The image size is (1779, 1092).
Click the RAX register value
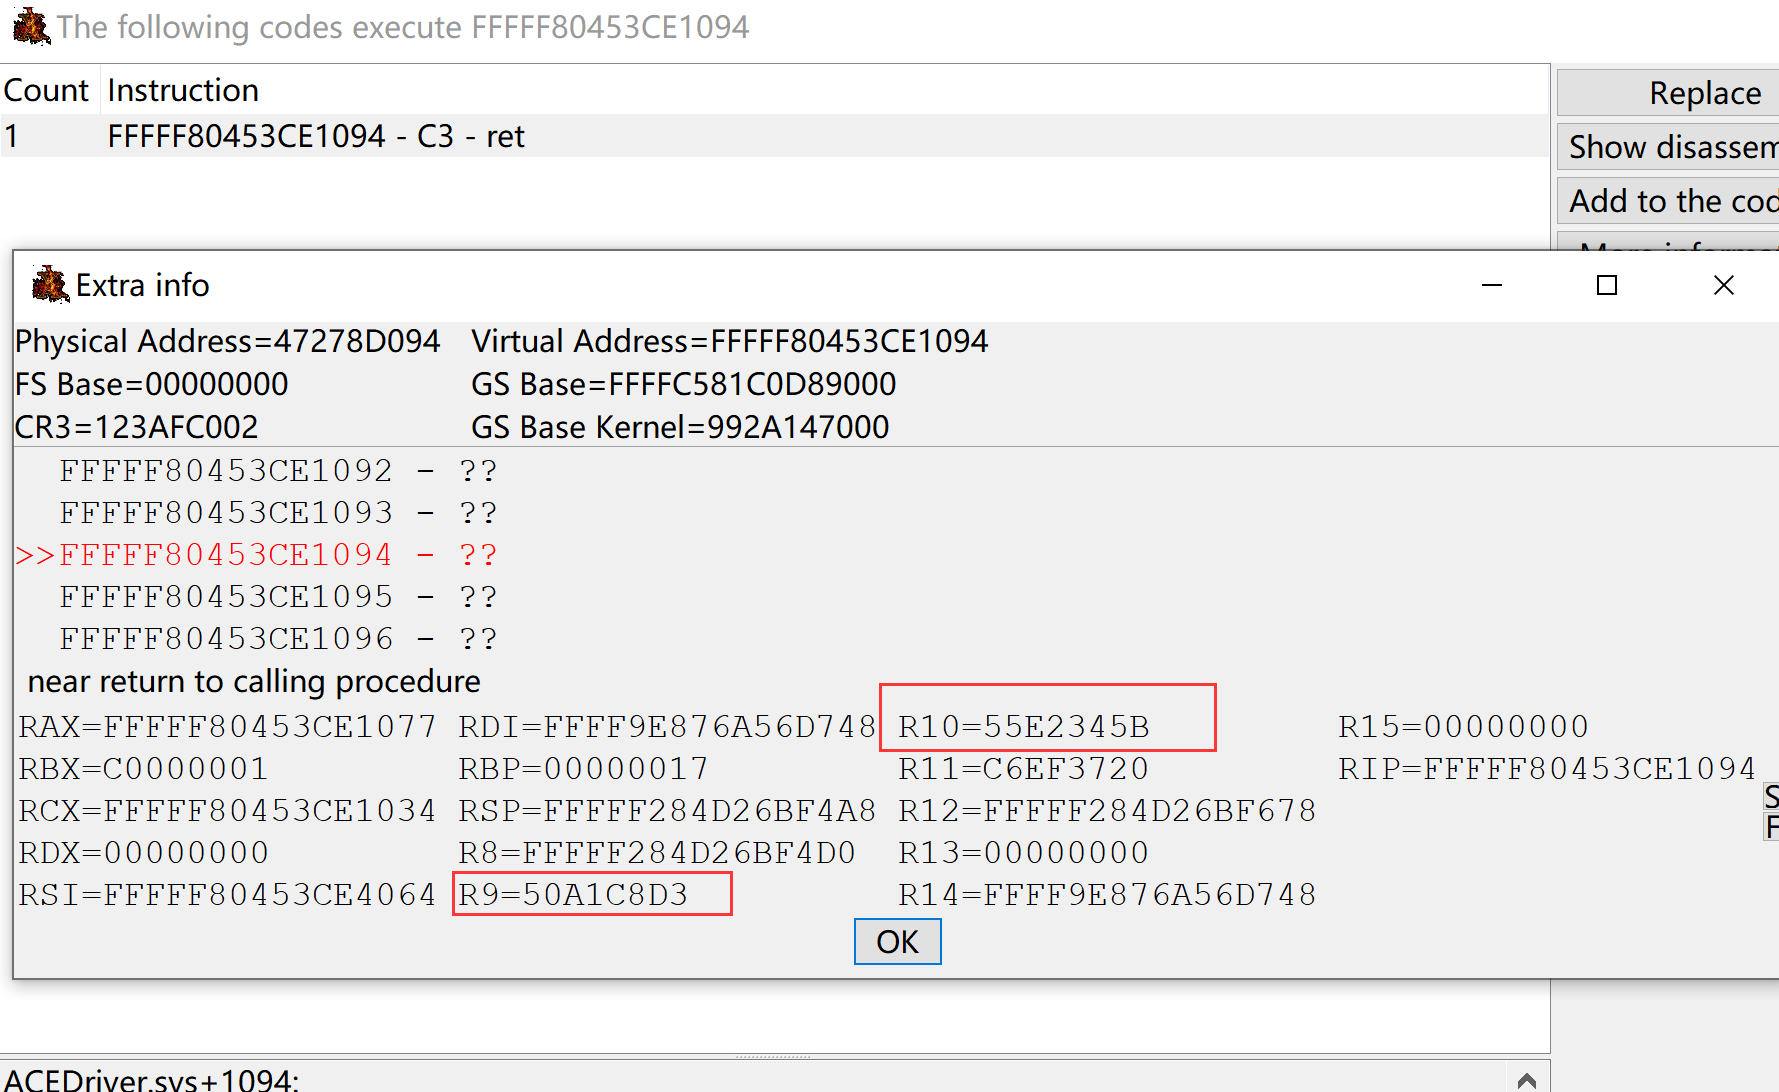tap(227, 727)
